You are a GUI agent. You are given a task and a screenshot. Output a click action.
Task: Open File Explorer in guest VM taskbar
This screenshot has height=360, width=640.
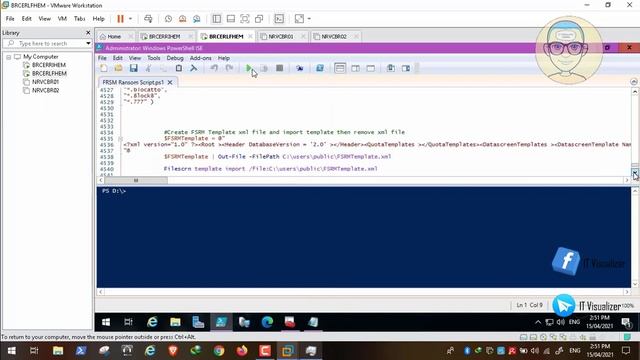[x=176, y=322]
